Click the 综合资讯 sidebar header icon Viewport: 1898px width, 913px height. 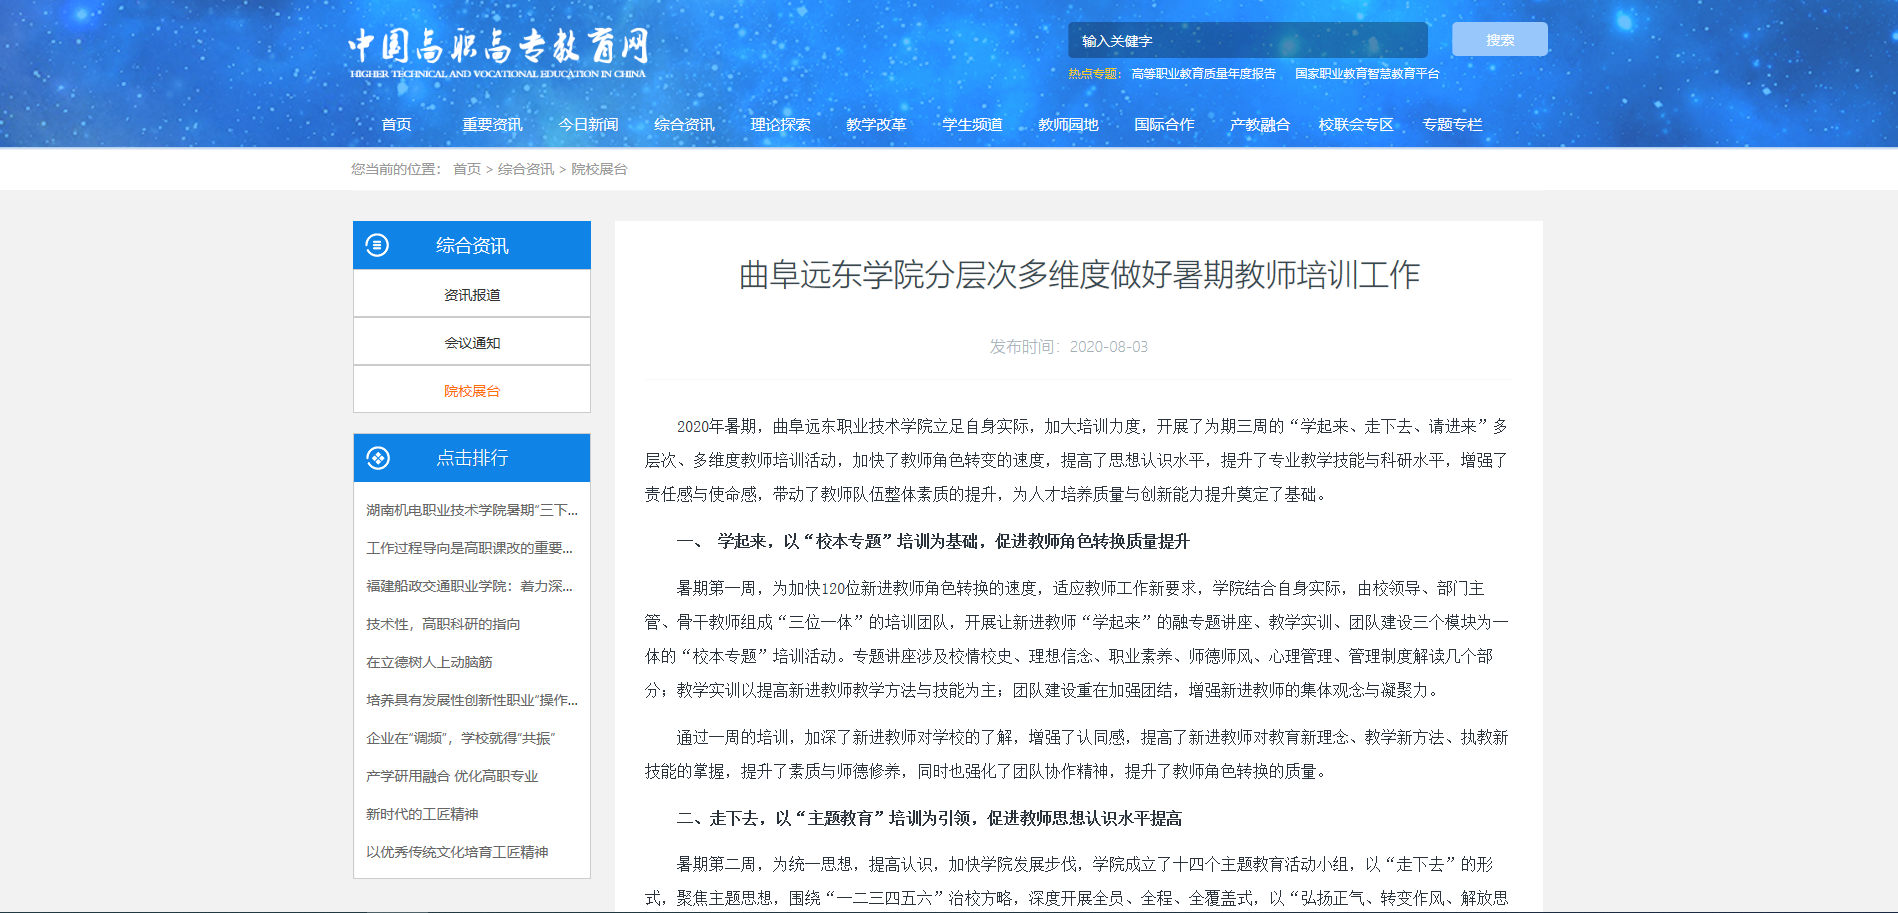(377, 245)
